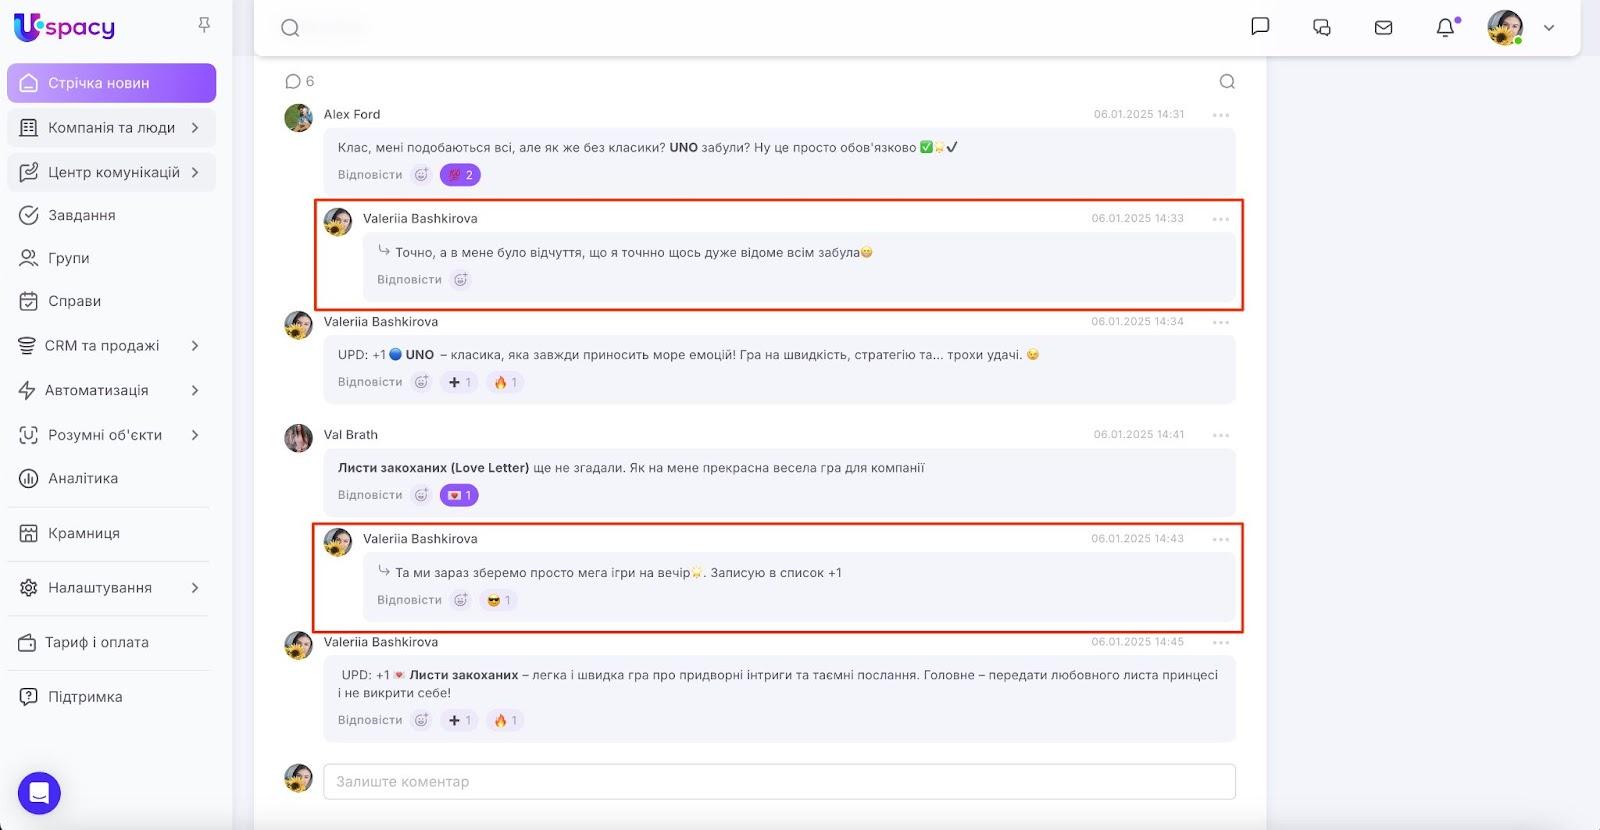Click the pin sidebar icon next to logo
The width and height of the screenshot is (1600, 830).
204,25
